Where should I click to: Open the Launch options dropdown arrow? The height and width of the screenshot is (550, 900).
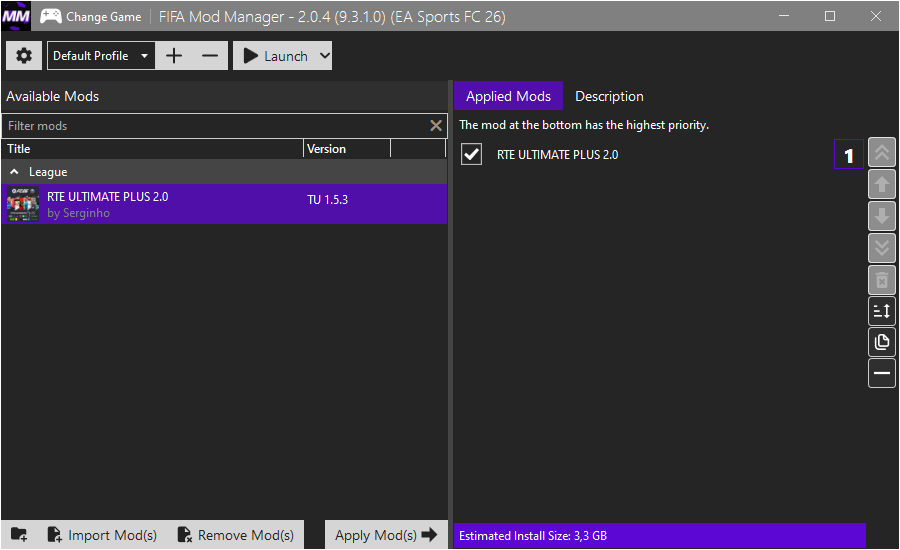point(323,56)
